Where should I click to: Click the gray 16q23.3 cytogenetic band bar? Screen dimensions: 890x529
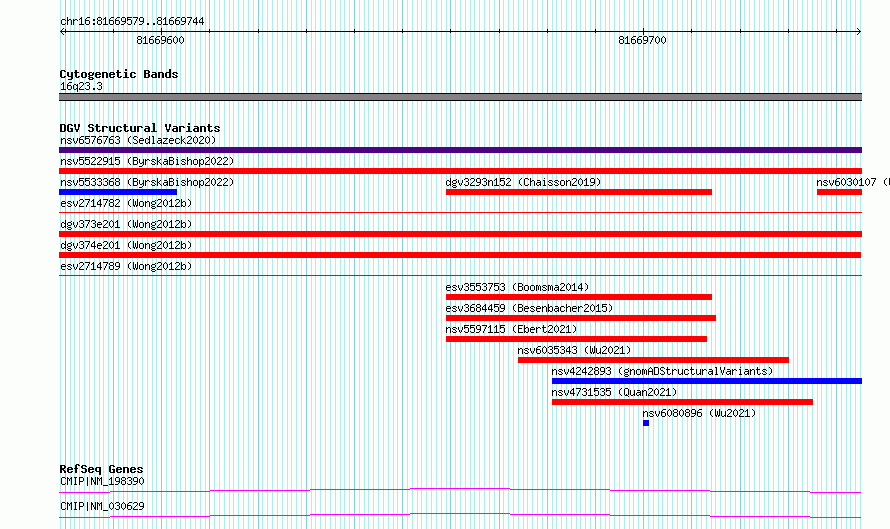coord(460,97)
